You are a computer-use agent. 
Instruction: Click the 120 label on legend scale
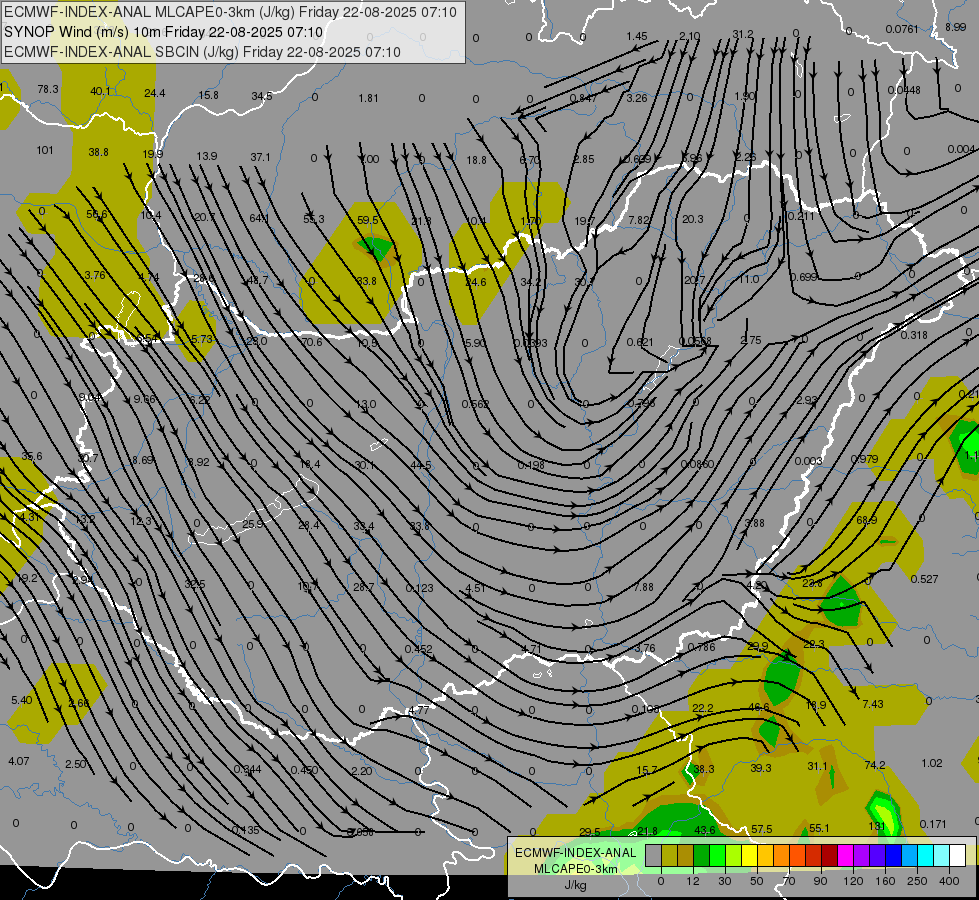click(853, 881)
